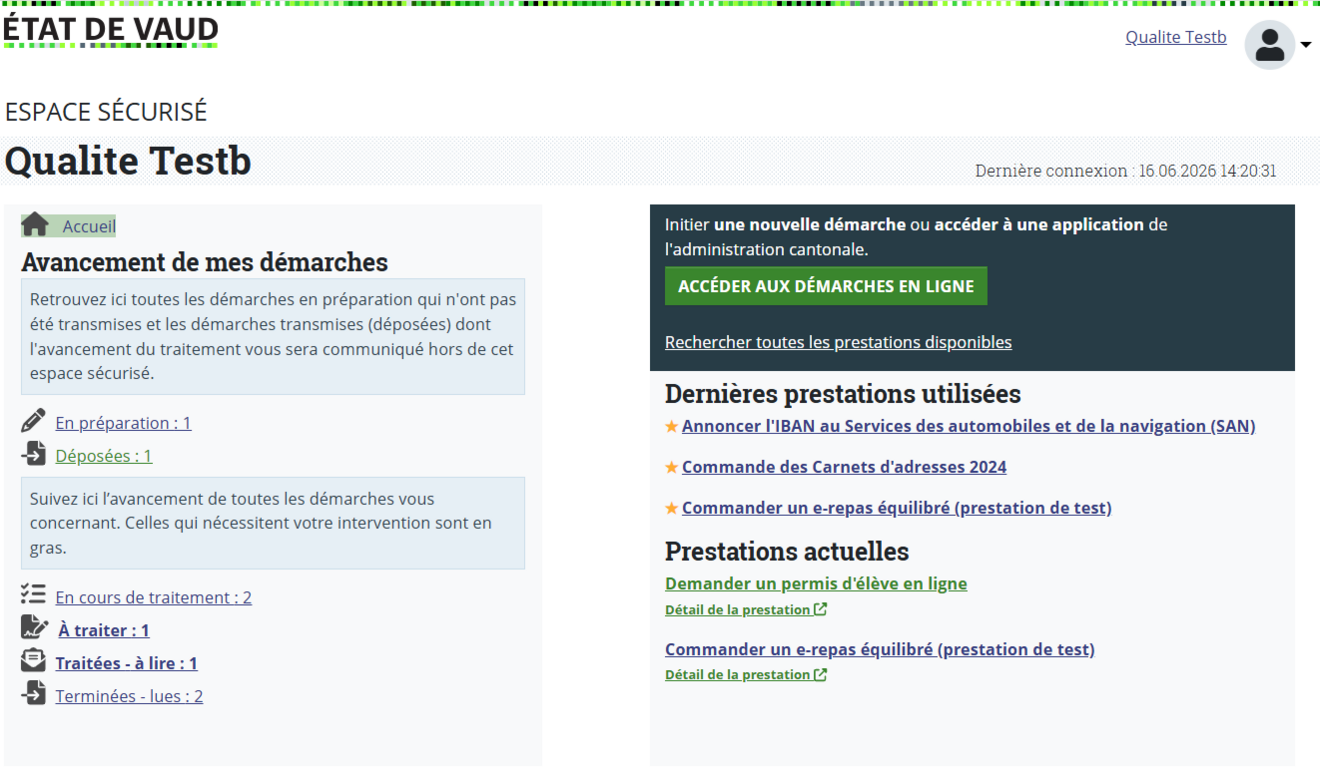Click the Prestations actuelles heading
The height and width of the screenshot is (767, 1320).
[x=787, y=551]
